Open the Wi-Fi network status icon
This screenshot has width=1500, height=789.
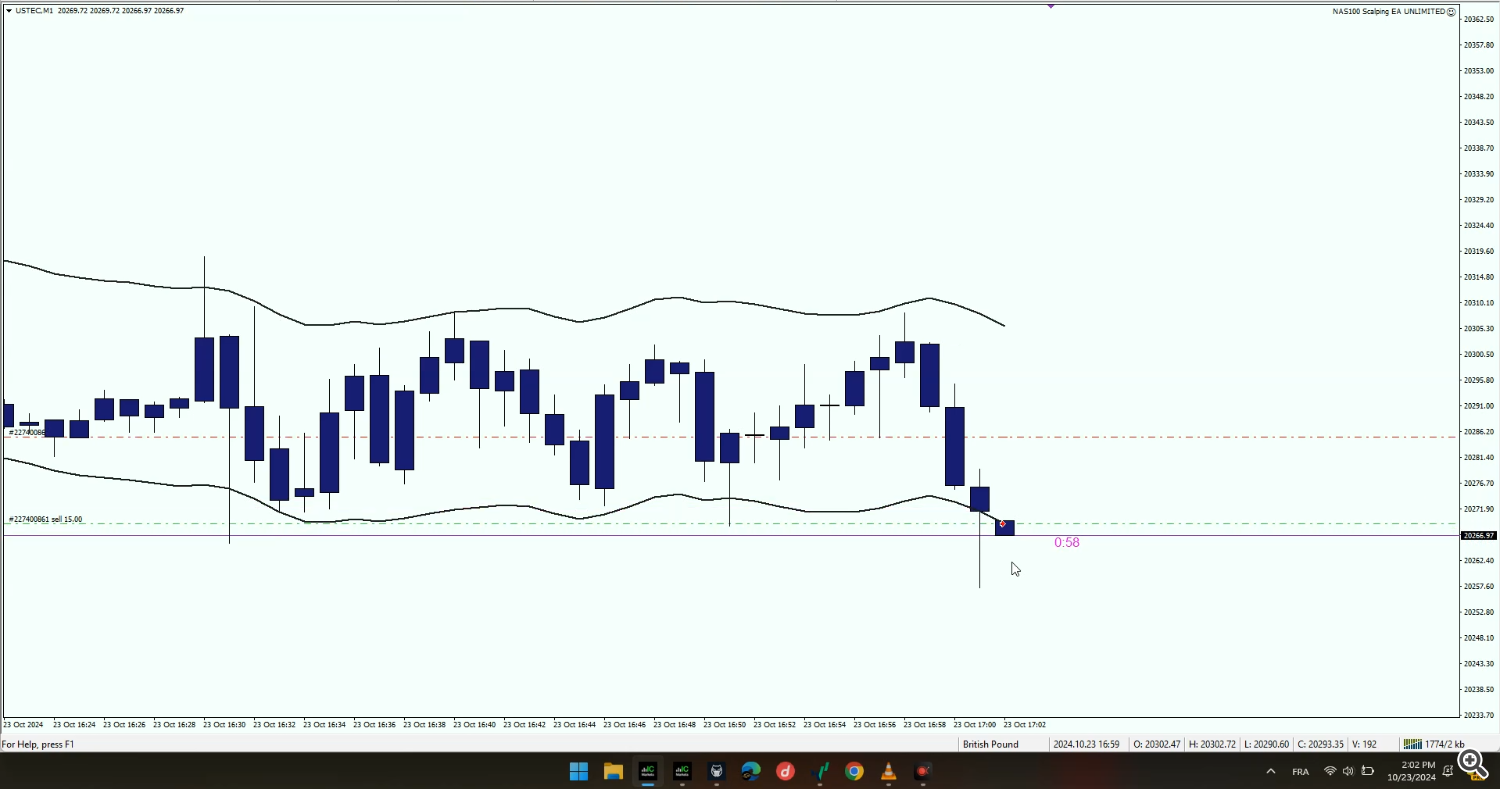(1330, 771)
